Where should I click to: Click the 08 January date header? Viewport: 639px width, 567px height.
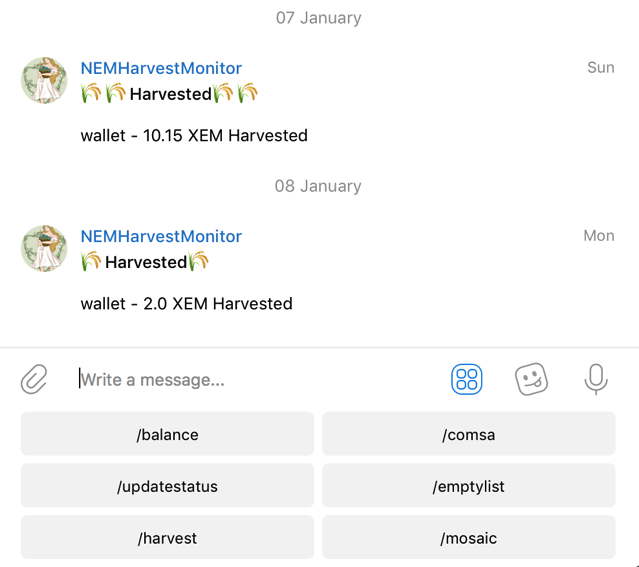click(x=318, y=186)
